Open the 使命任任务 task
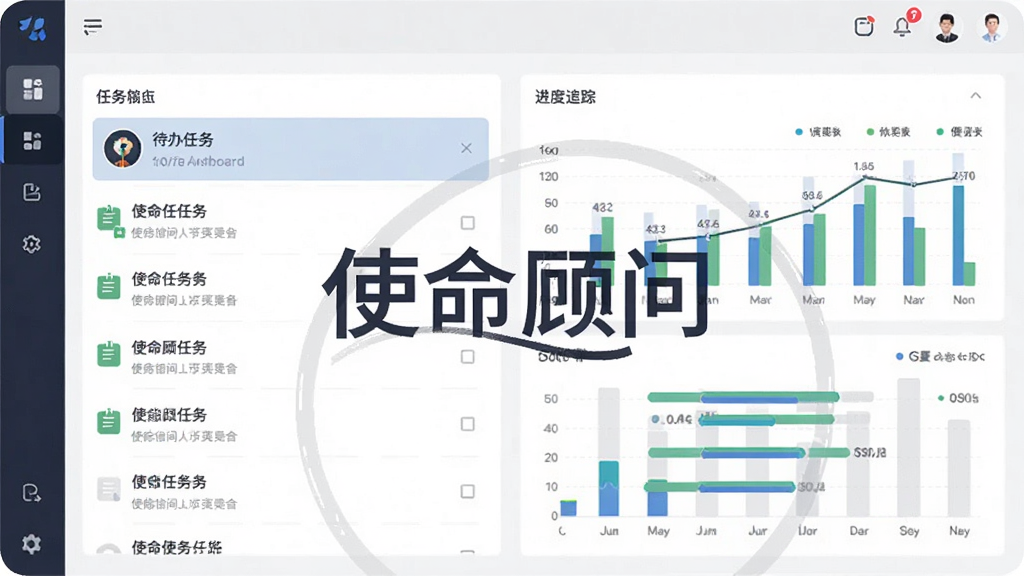 click(x=169, y=211)
